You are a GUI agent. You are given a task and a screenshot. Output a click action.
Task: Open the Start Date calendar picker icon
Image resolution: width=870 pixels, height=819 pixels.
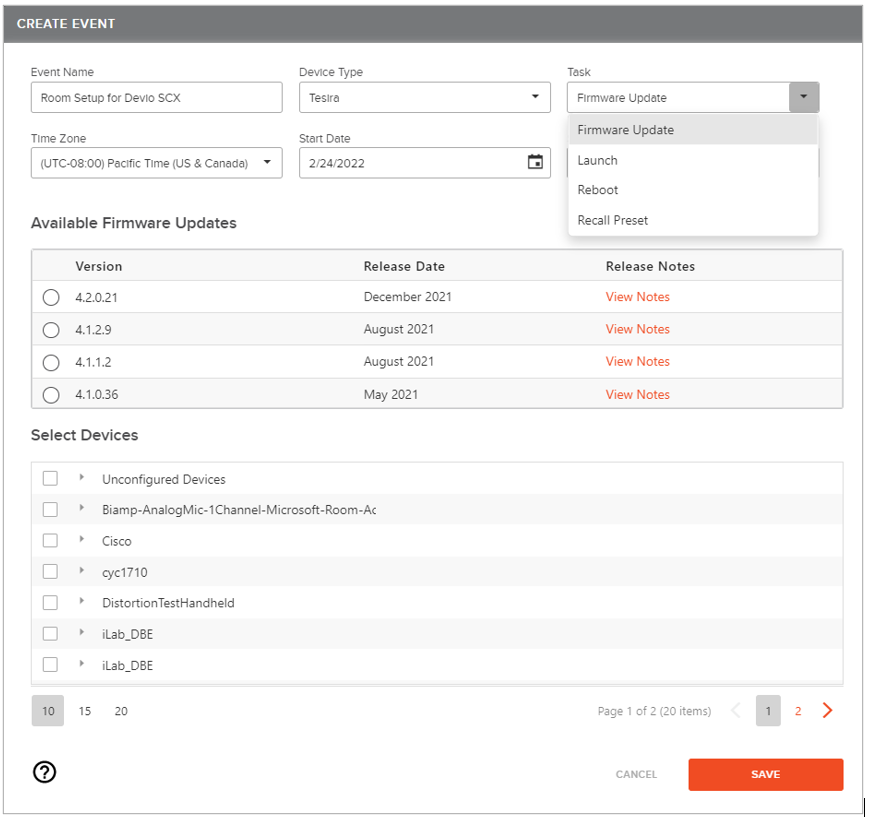point(535,162)
